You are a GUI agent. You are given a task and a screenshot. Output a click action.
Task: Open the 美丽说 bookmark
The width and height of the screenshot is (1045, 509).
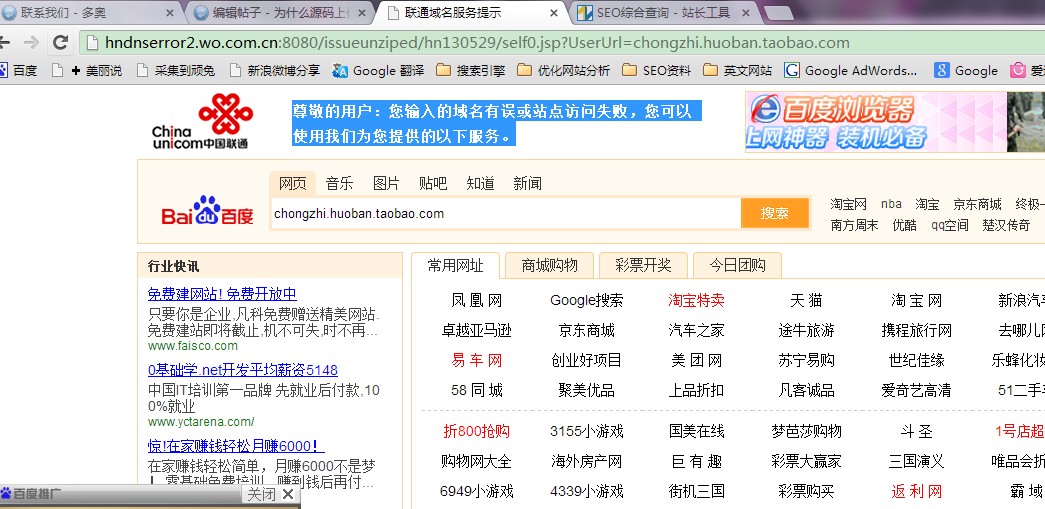pos(97,71)
